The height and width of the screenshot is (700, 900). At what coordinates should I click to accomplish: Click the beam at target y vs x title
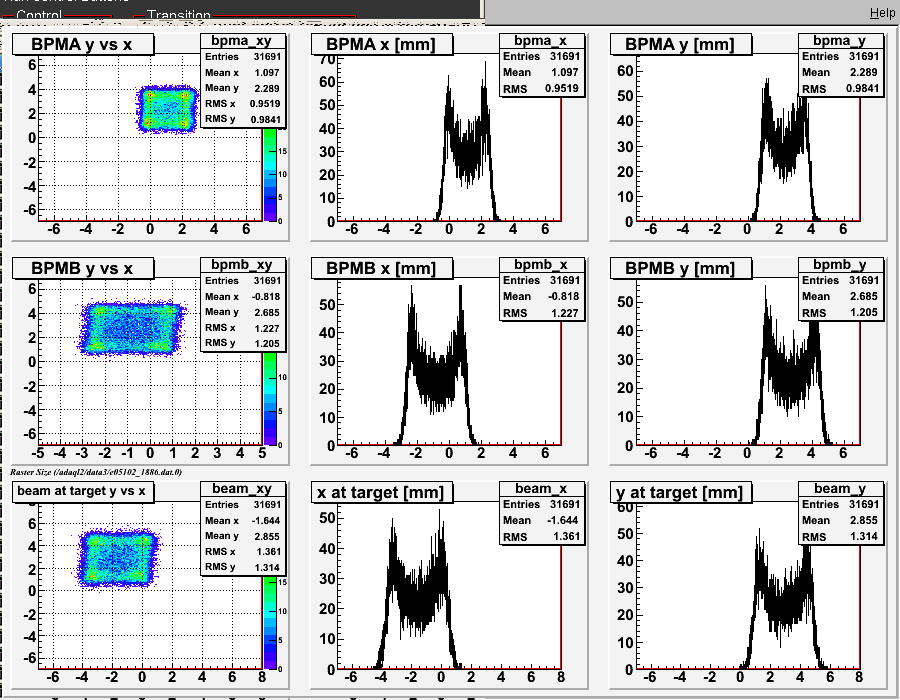(83, 492)
